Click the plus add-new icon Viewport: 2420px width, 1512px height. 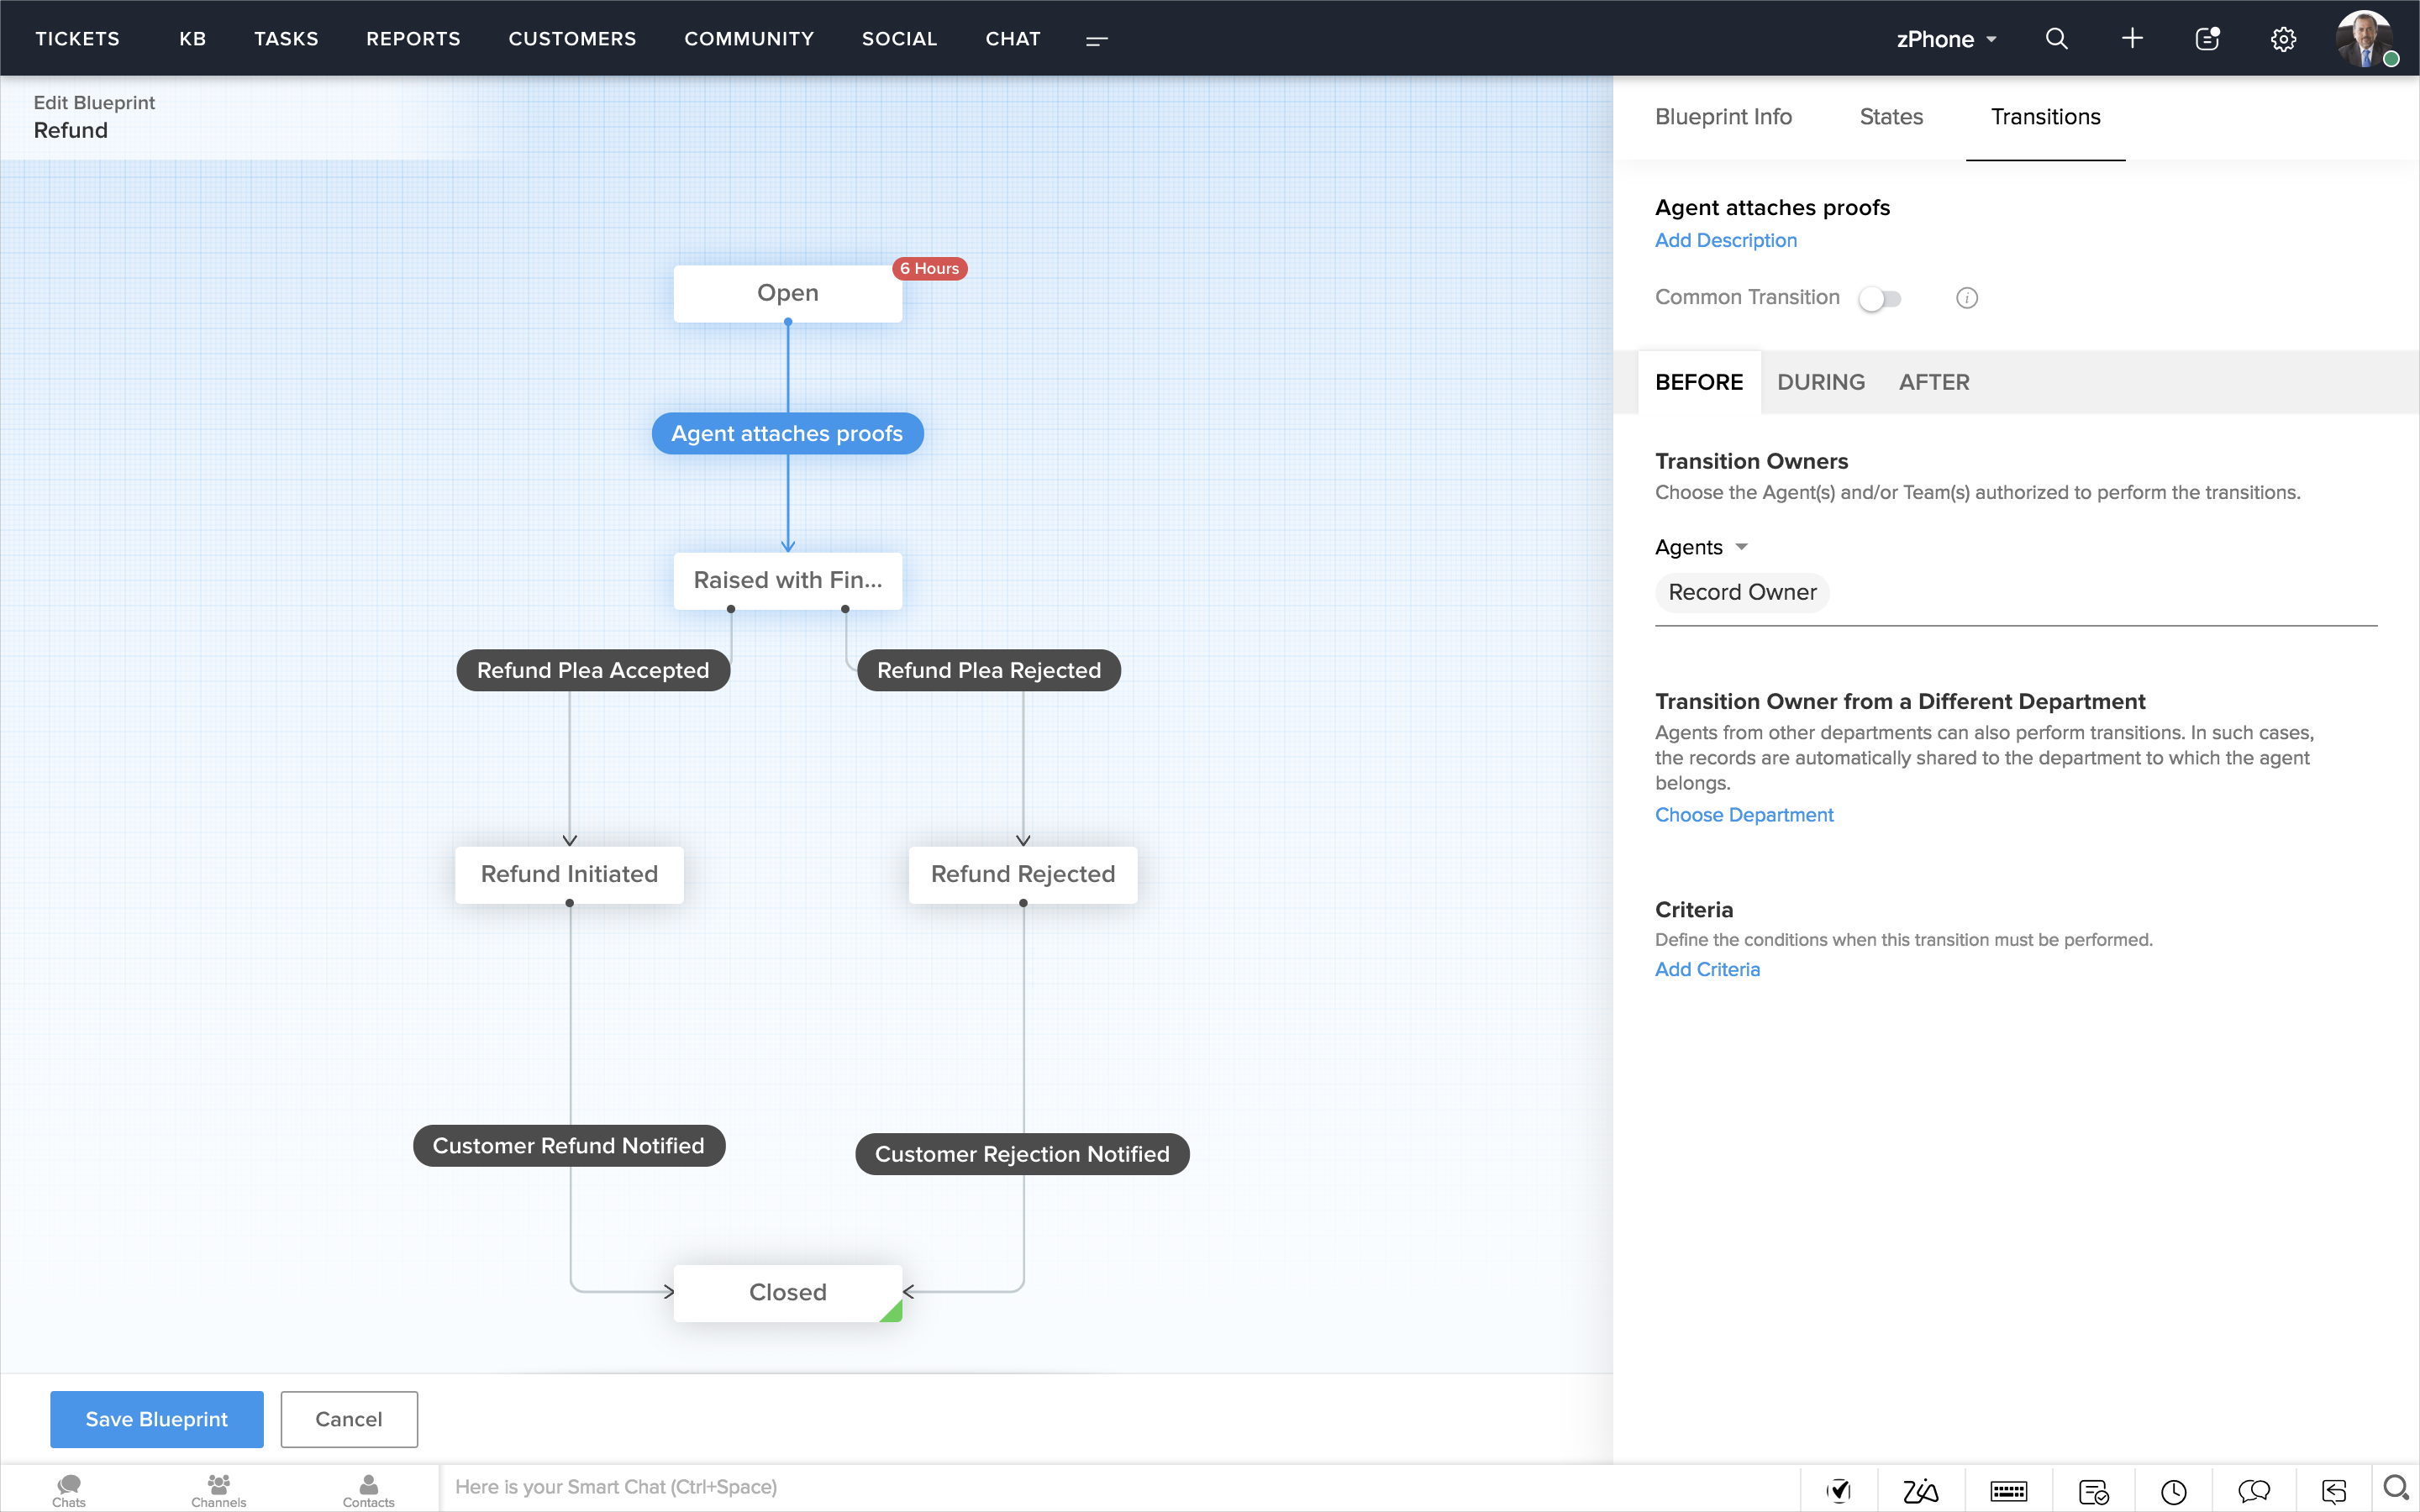tap(2132, 39)
